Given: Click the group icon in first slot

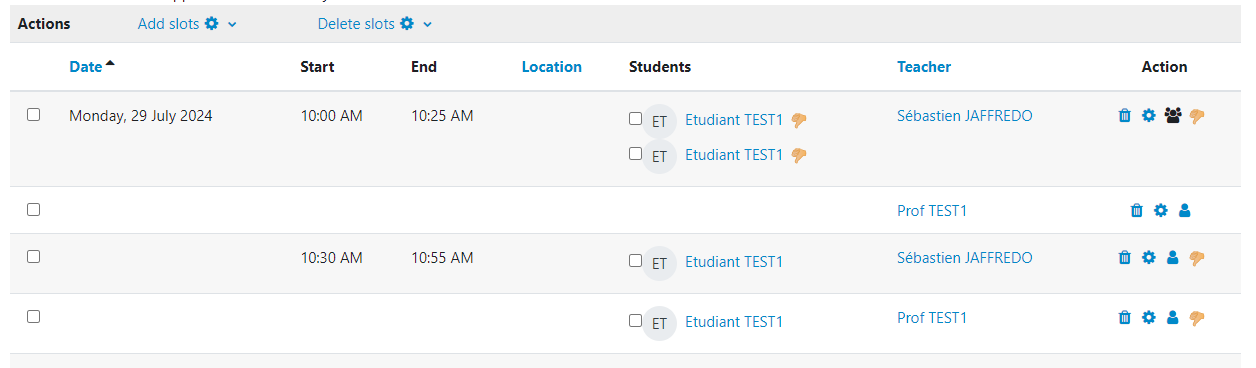Looking at the screenshot, I should 1173,116.
